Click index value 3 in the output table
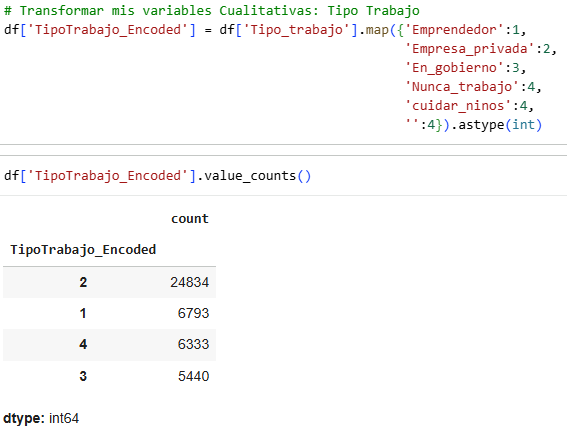This screenshot has height=430, width=567. [x=83, y=376]
